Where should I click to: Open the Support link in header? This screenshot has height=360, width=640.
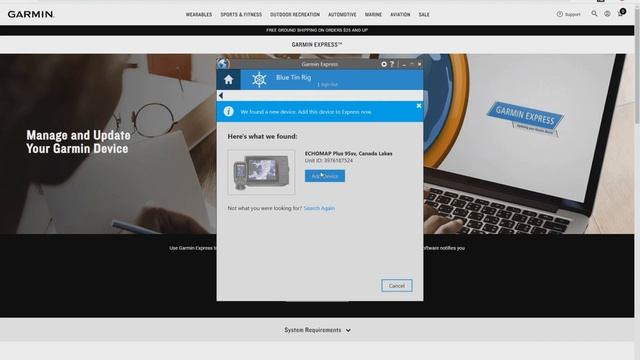(568, 14)
